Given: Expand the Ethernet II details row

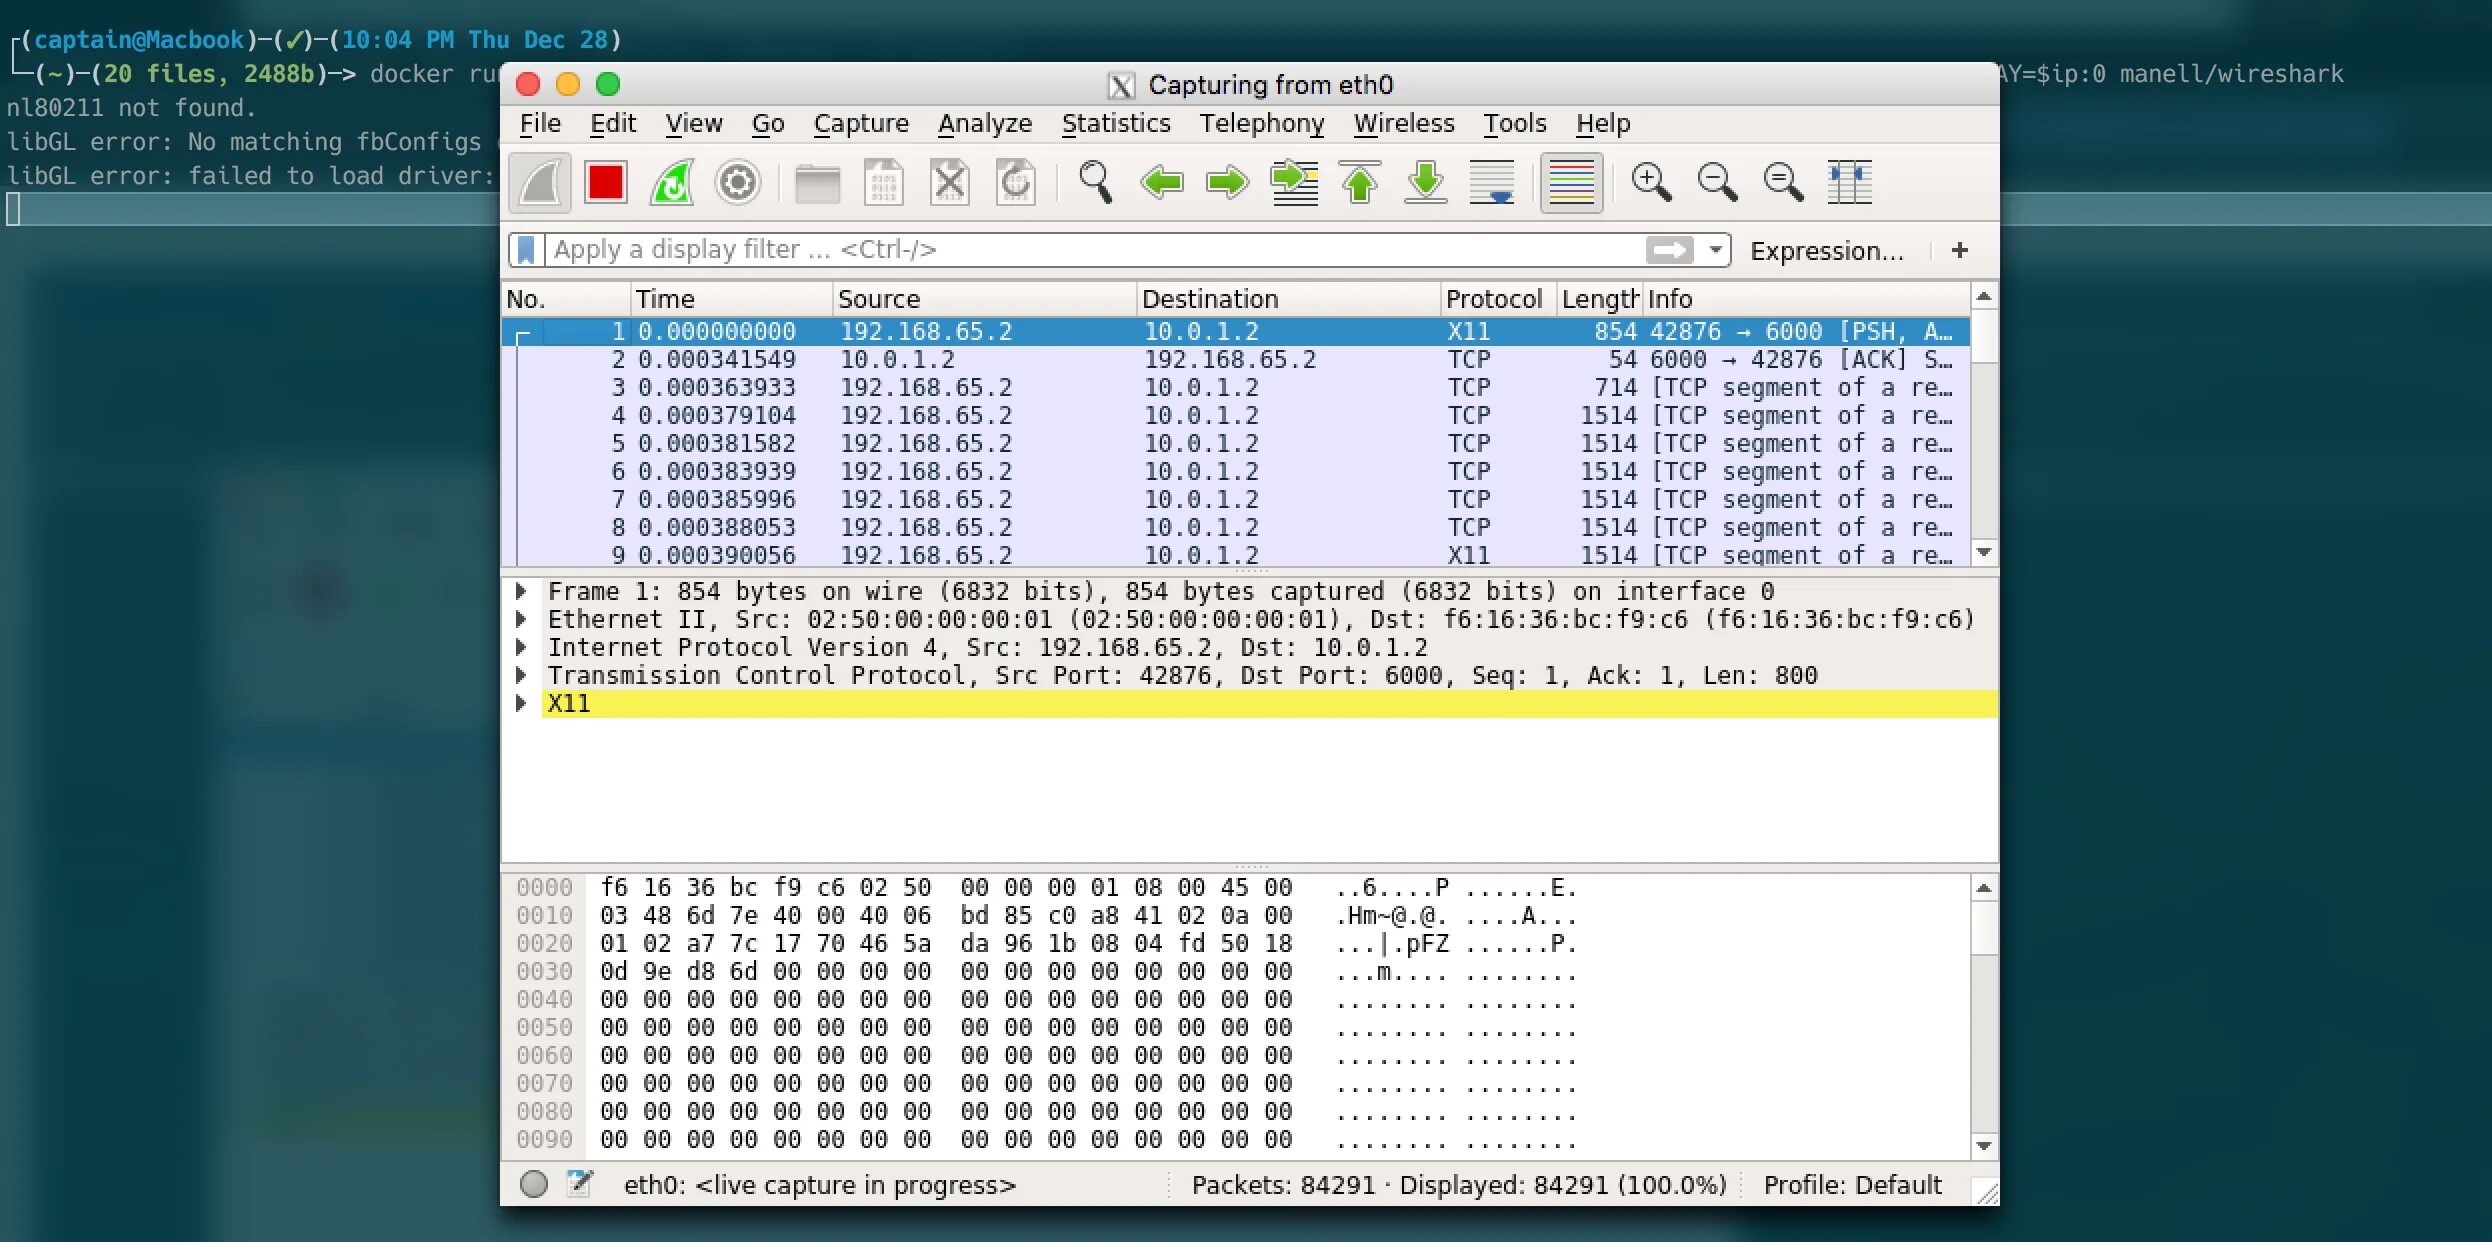Looking at the screenshot, I should [521, 620].
